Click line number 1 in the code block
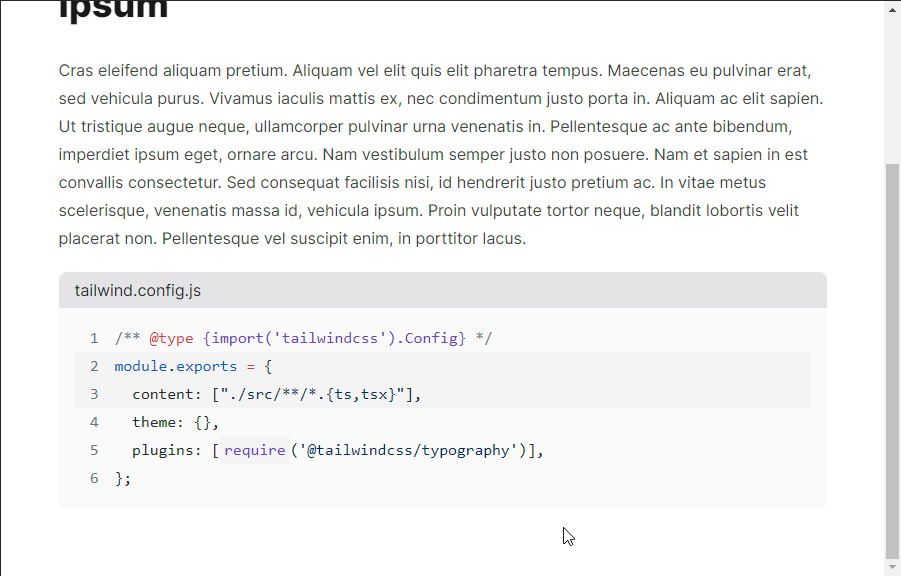Image resolution: width=901 pixels, height=576 pixels. [x=94, y=338]
